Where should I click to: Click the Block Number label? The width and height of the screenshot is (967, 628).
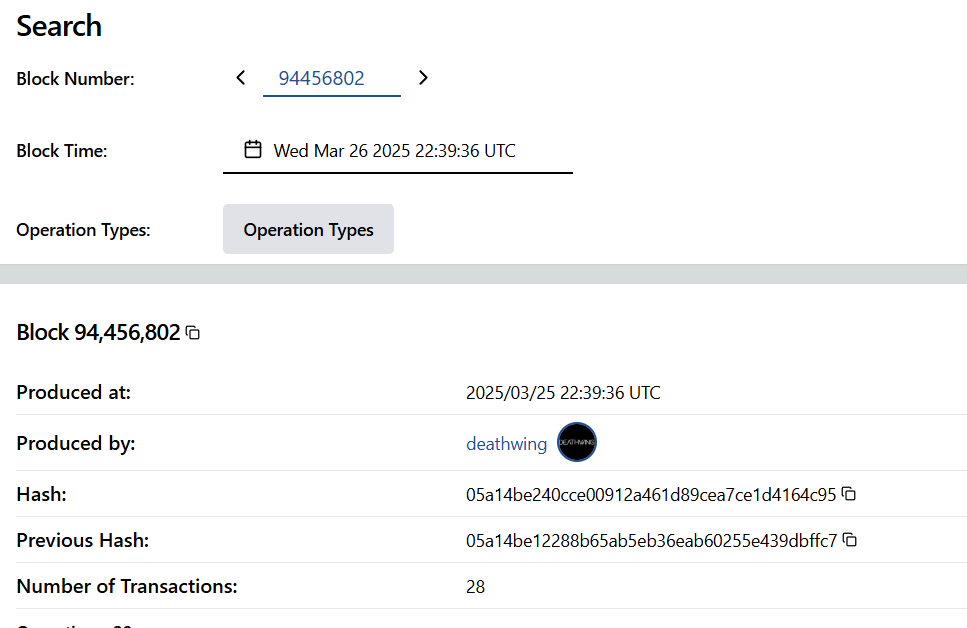75,79
